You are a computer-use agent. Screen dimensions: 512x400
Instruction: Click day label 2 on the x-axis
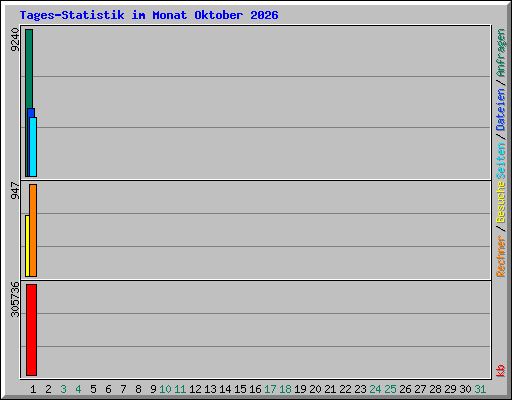click(x=48, y=389)
